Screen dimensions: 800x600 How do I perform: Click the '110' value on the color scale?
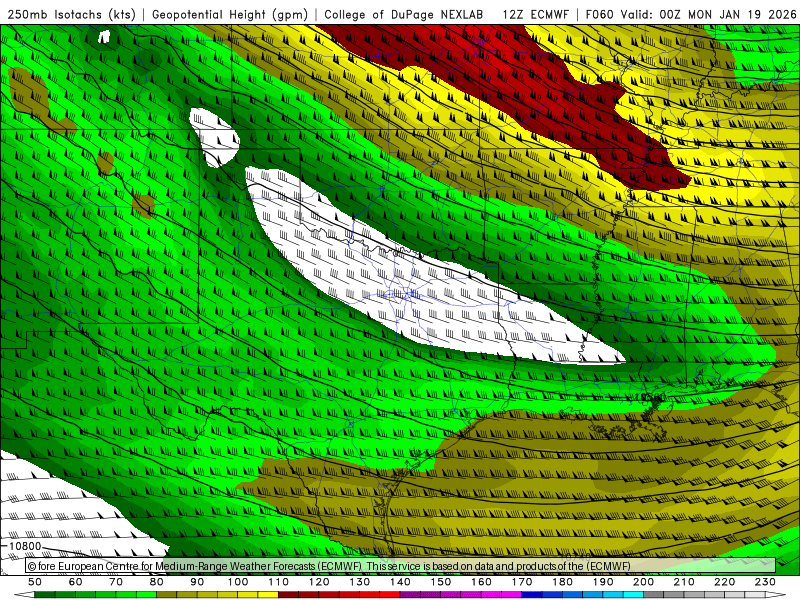[x=279, y=582]
